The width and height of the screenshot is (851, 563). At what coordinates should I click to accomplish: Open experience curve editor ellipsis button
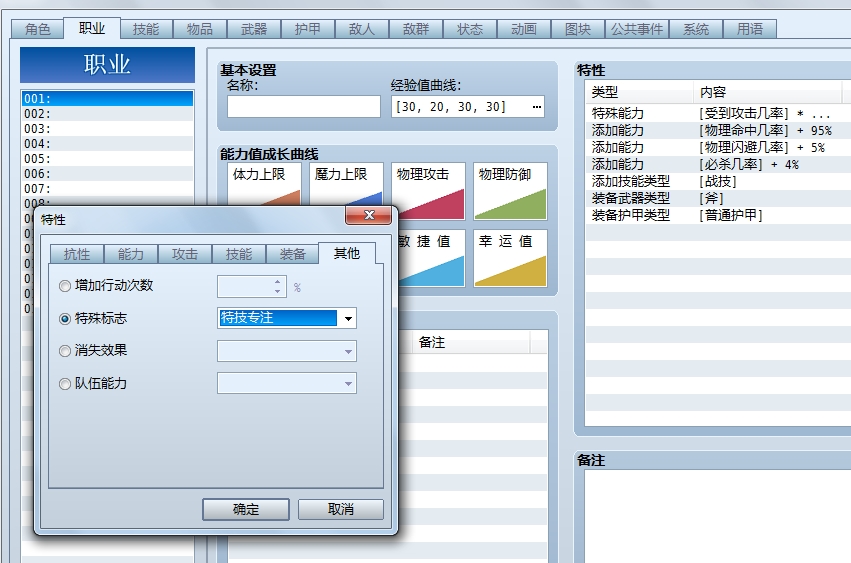pyautogui.click(x=537, y=107)
